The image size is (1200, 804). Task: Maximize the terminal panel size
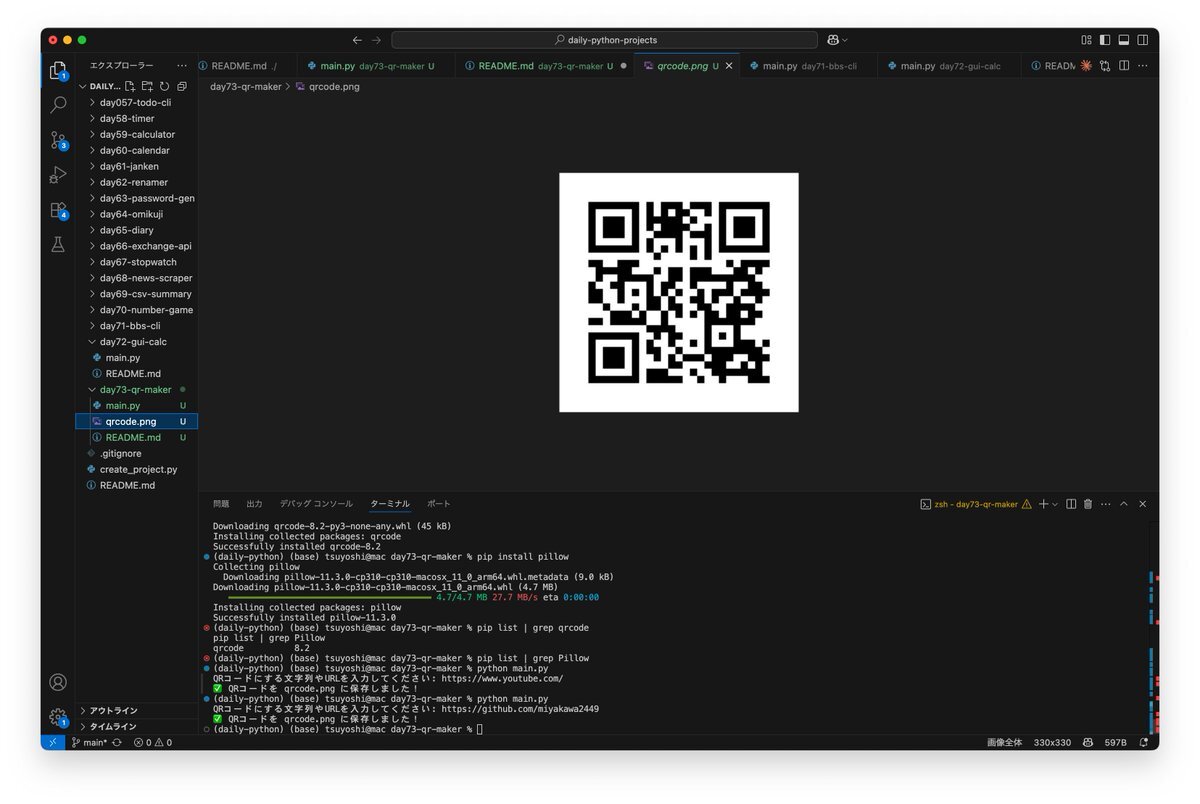point(1124,504)
